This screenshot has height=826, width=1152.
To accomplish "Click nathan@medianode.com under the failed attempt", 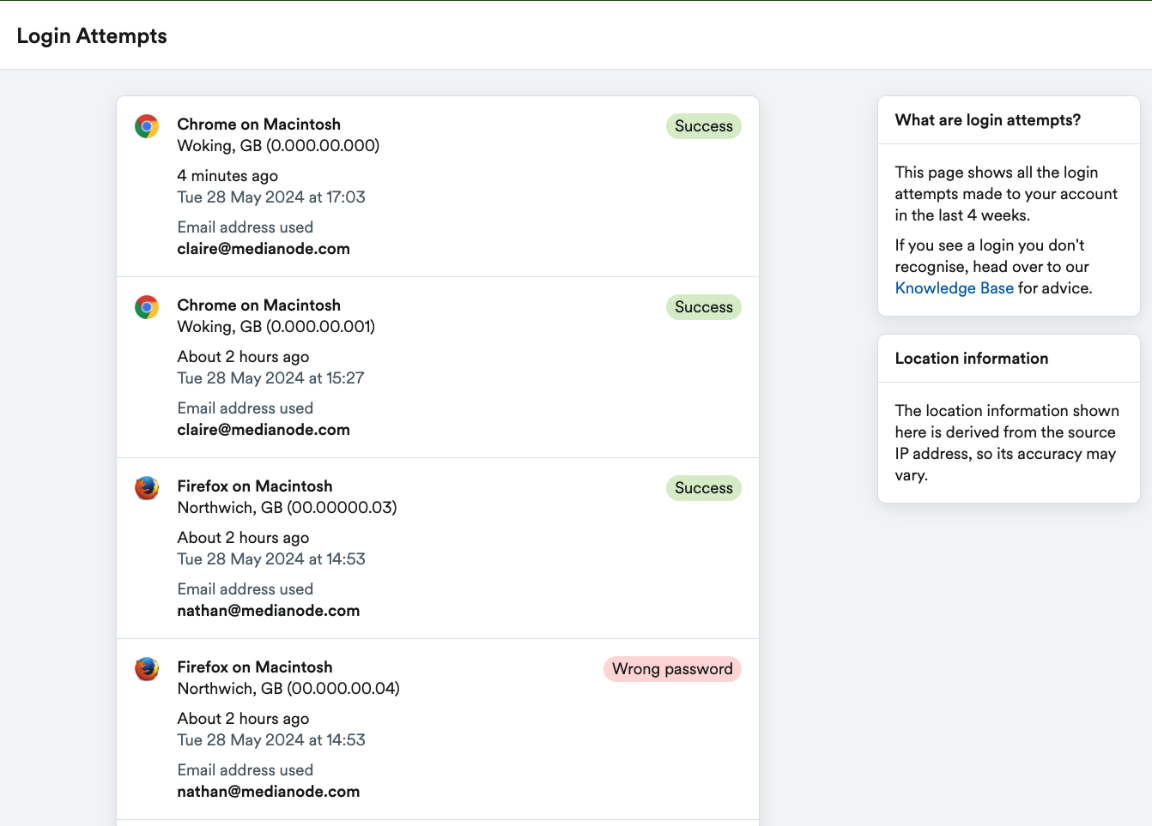I will 268,791.
